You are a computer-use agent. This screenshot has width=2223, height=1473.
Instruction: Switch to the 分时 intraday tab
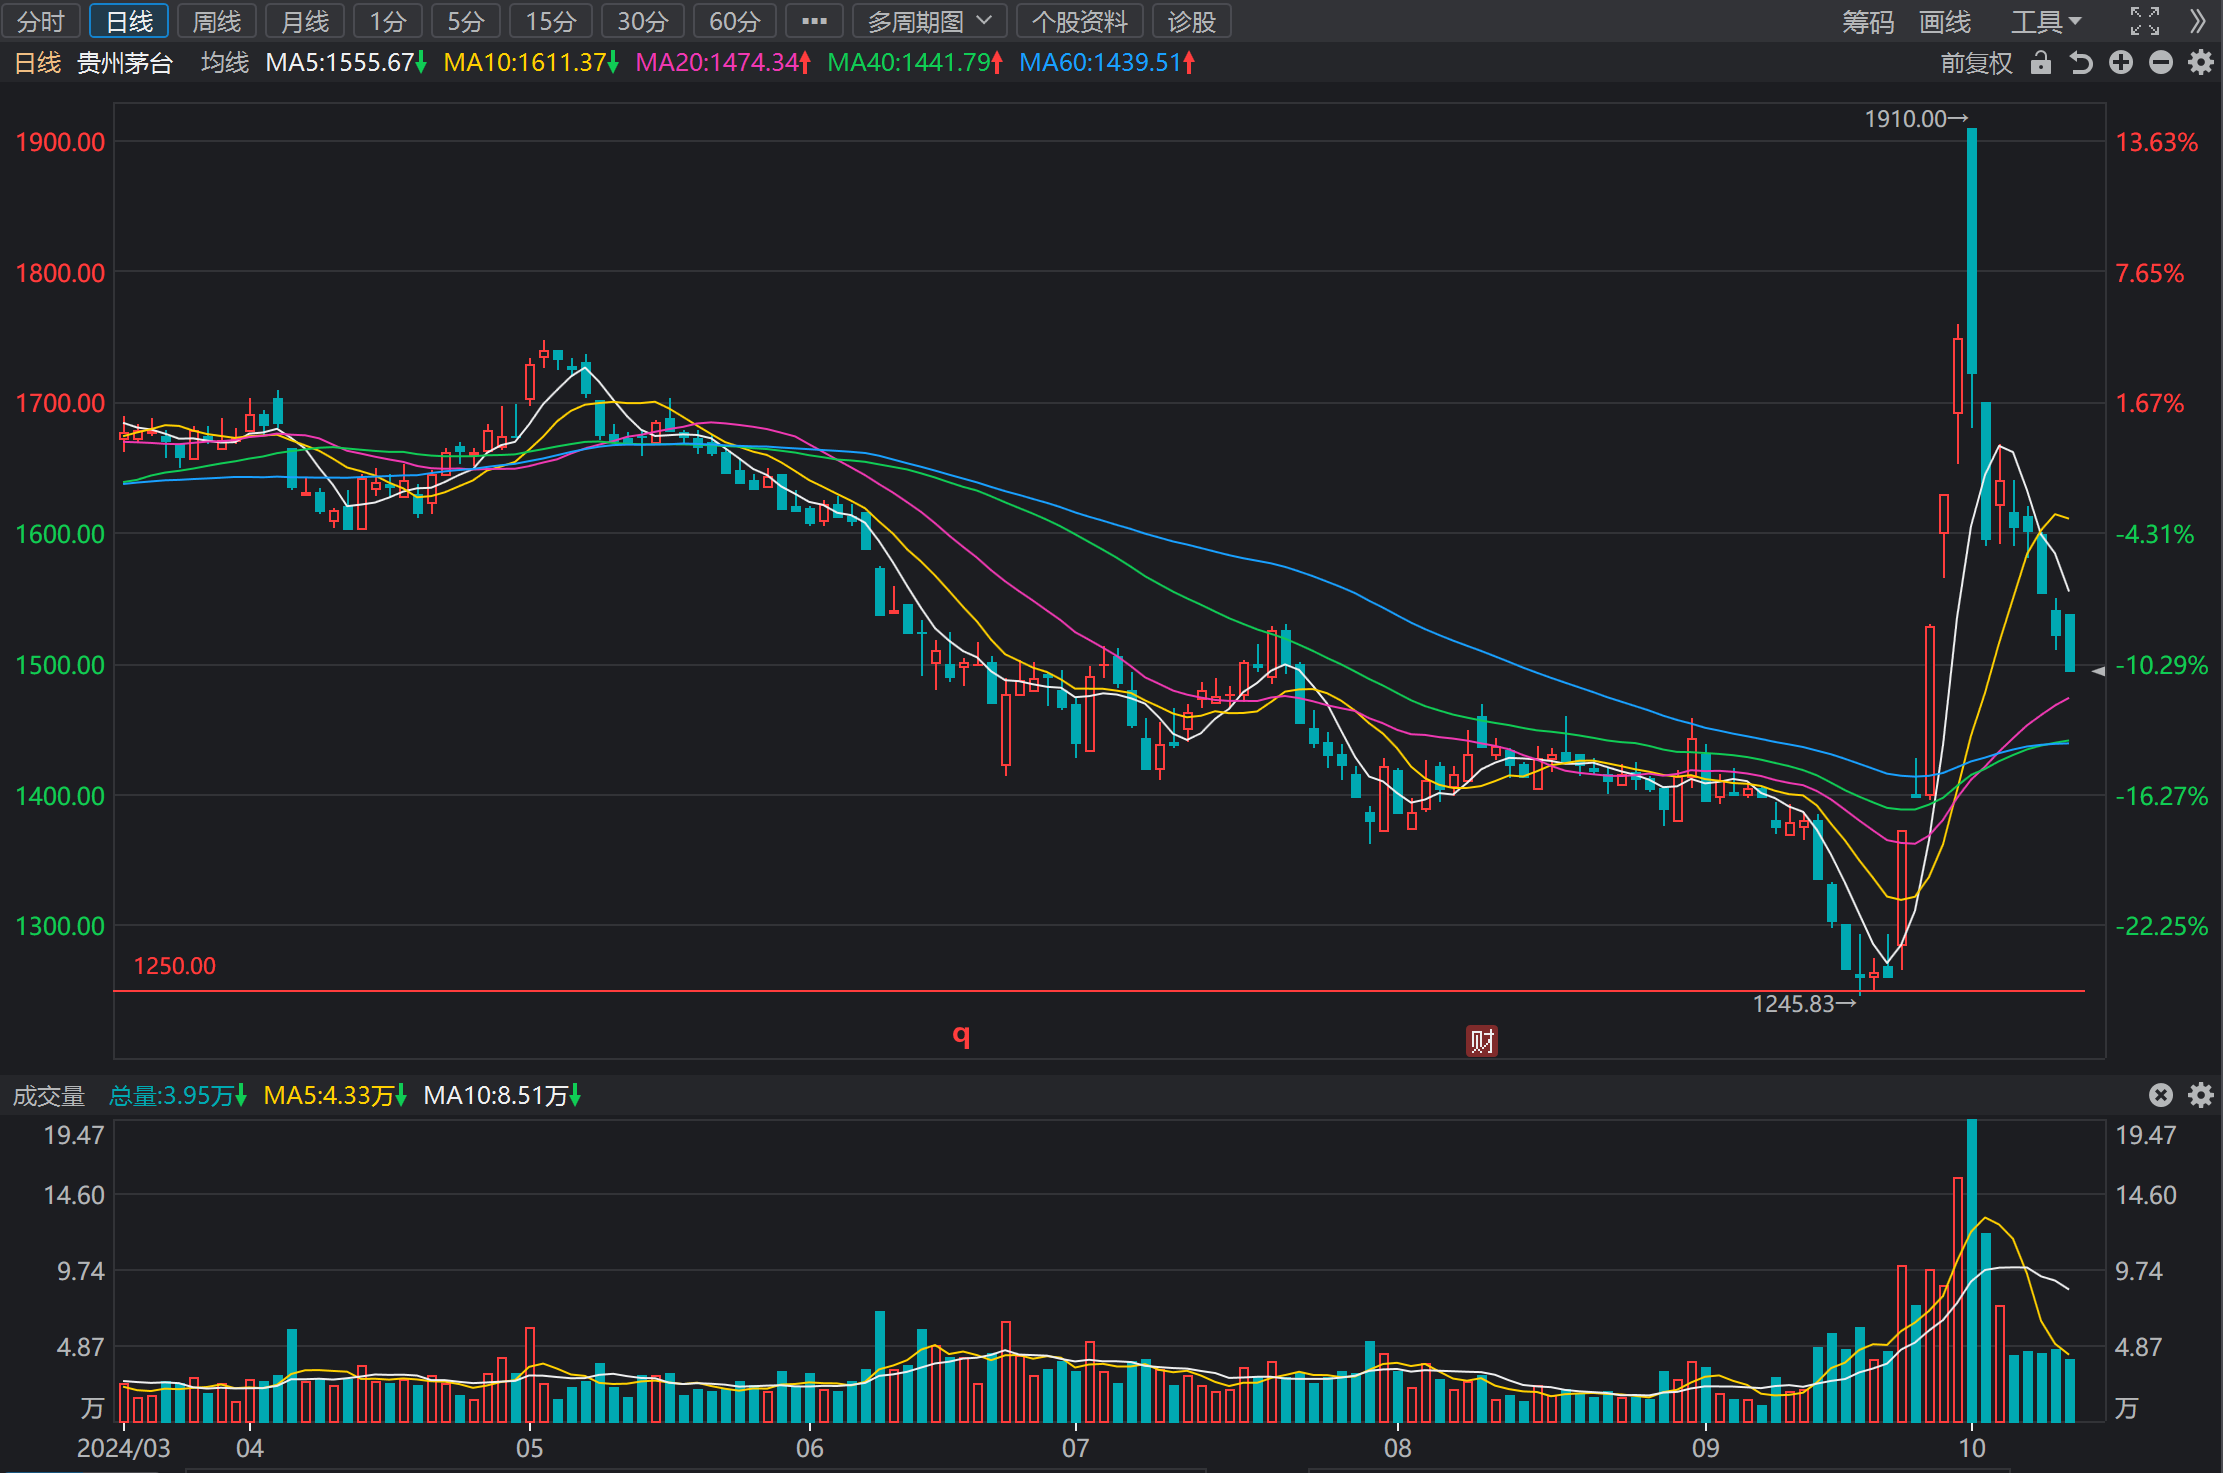click(x=41, y=21)
